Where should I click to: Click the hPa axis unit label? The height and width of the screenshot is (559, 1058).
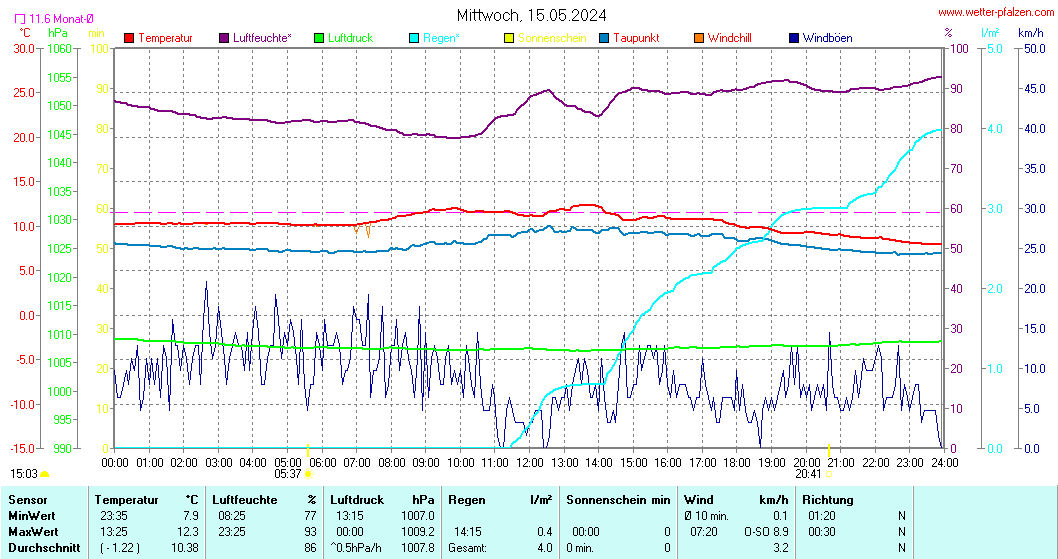[x=58, y=32]
